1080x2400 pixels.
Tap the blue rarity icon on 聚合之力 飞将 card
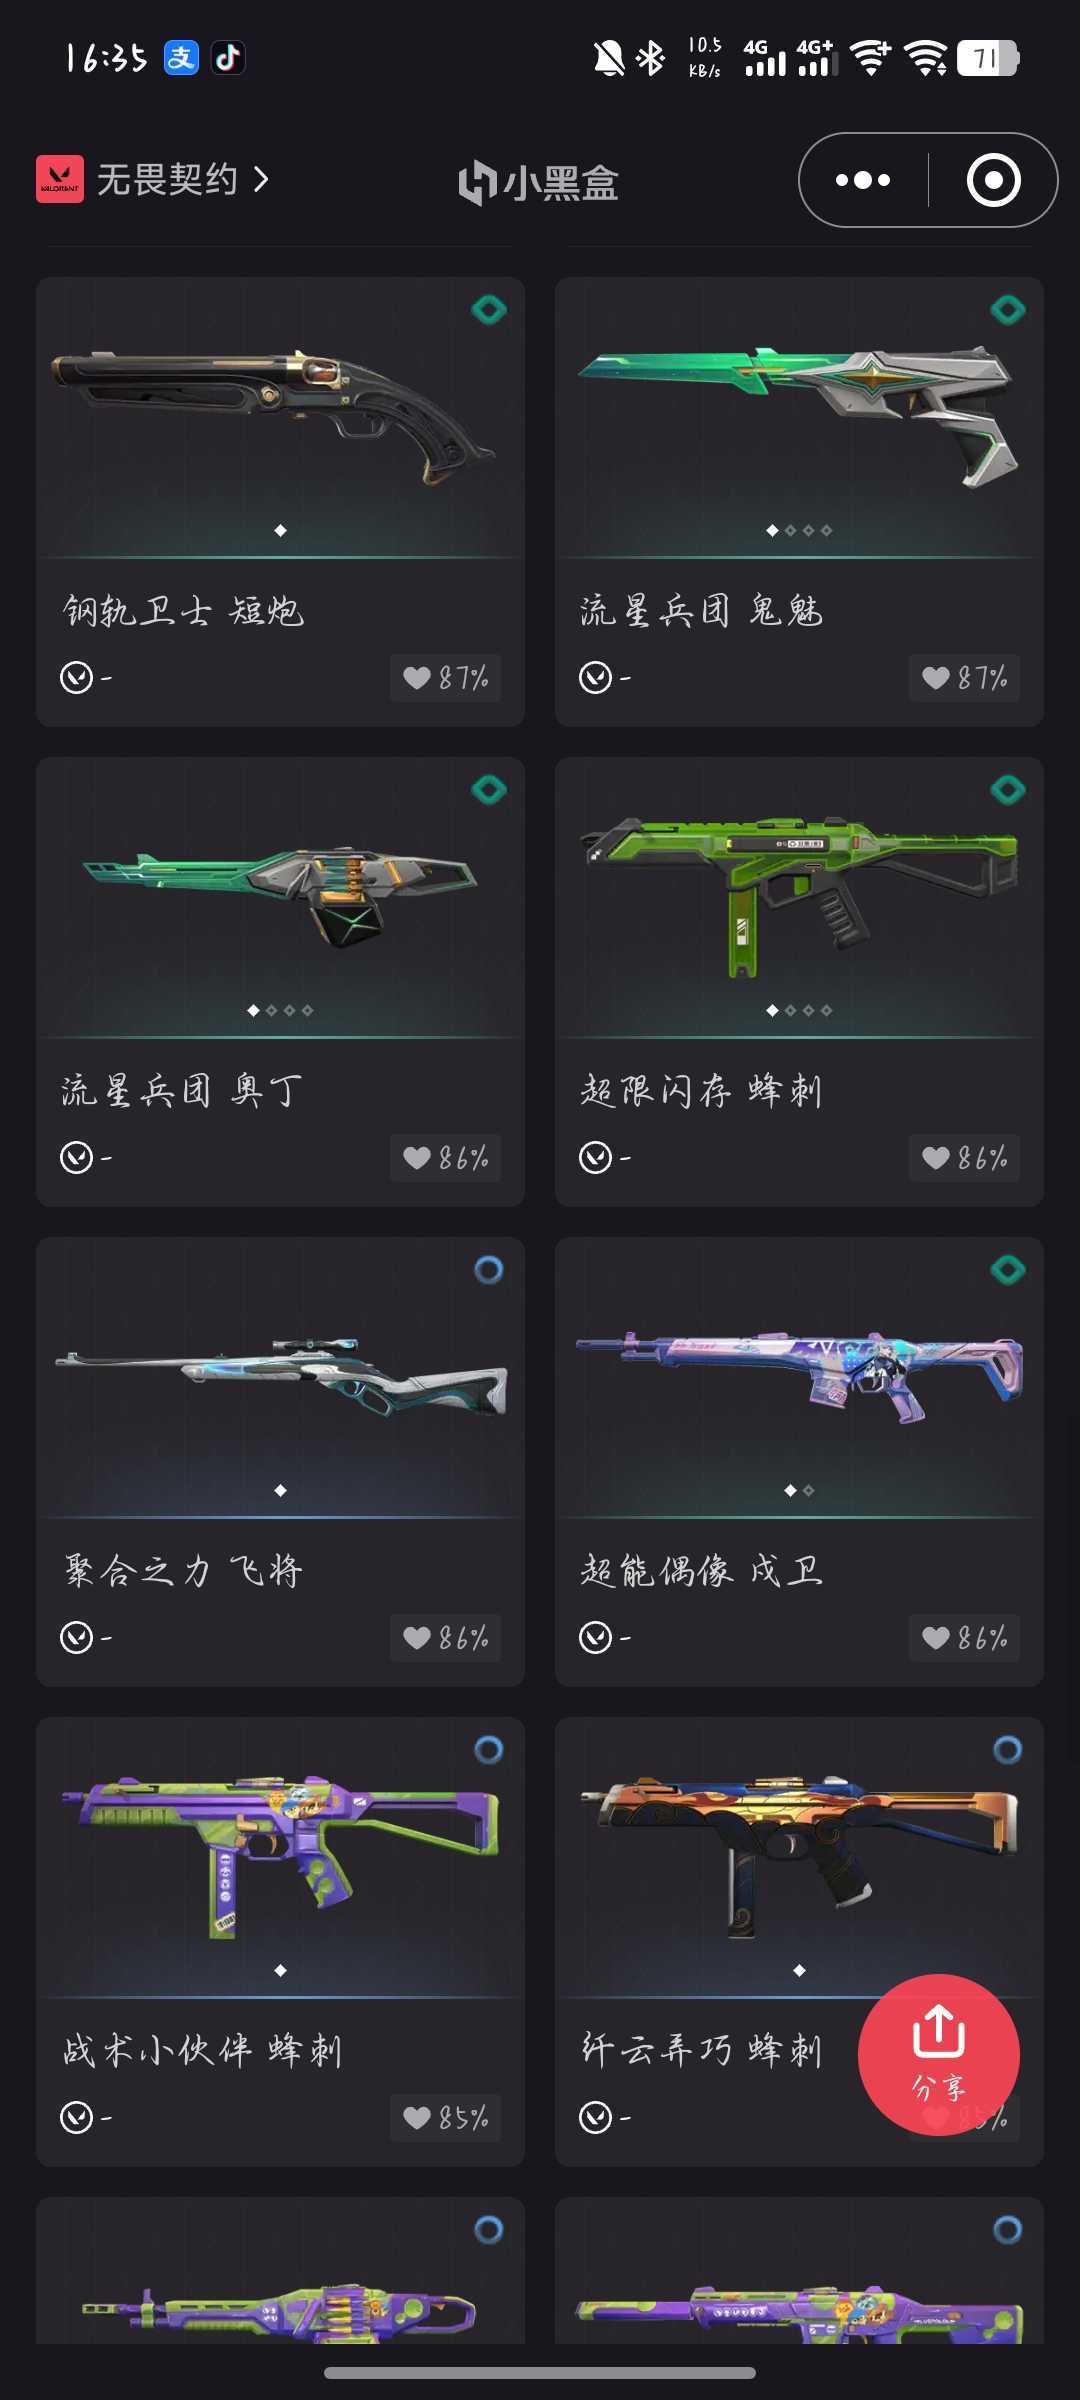489,1270
